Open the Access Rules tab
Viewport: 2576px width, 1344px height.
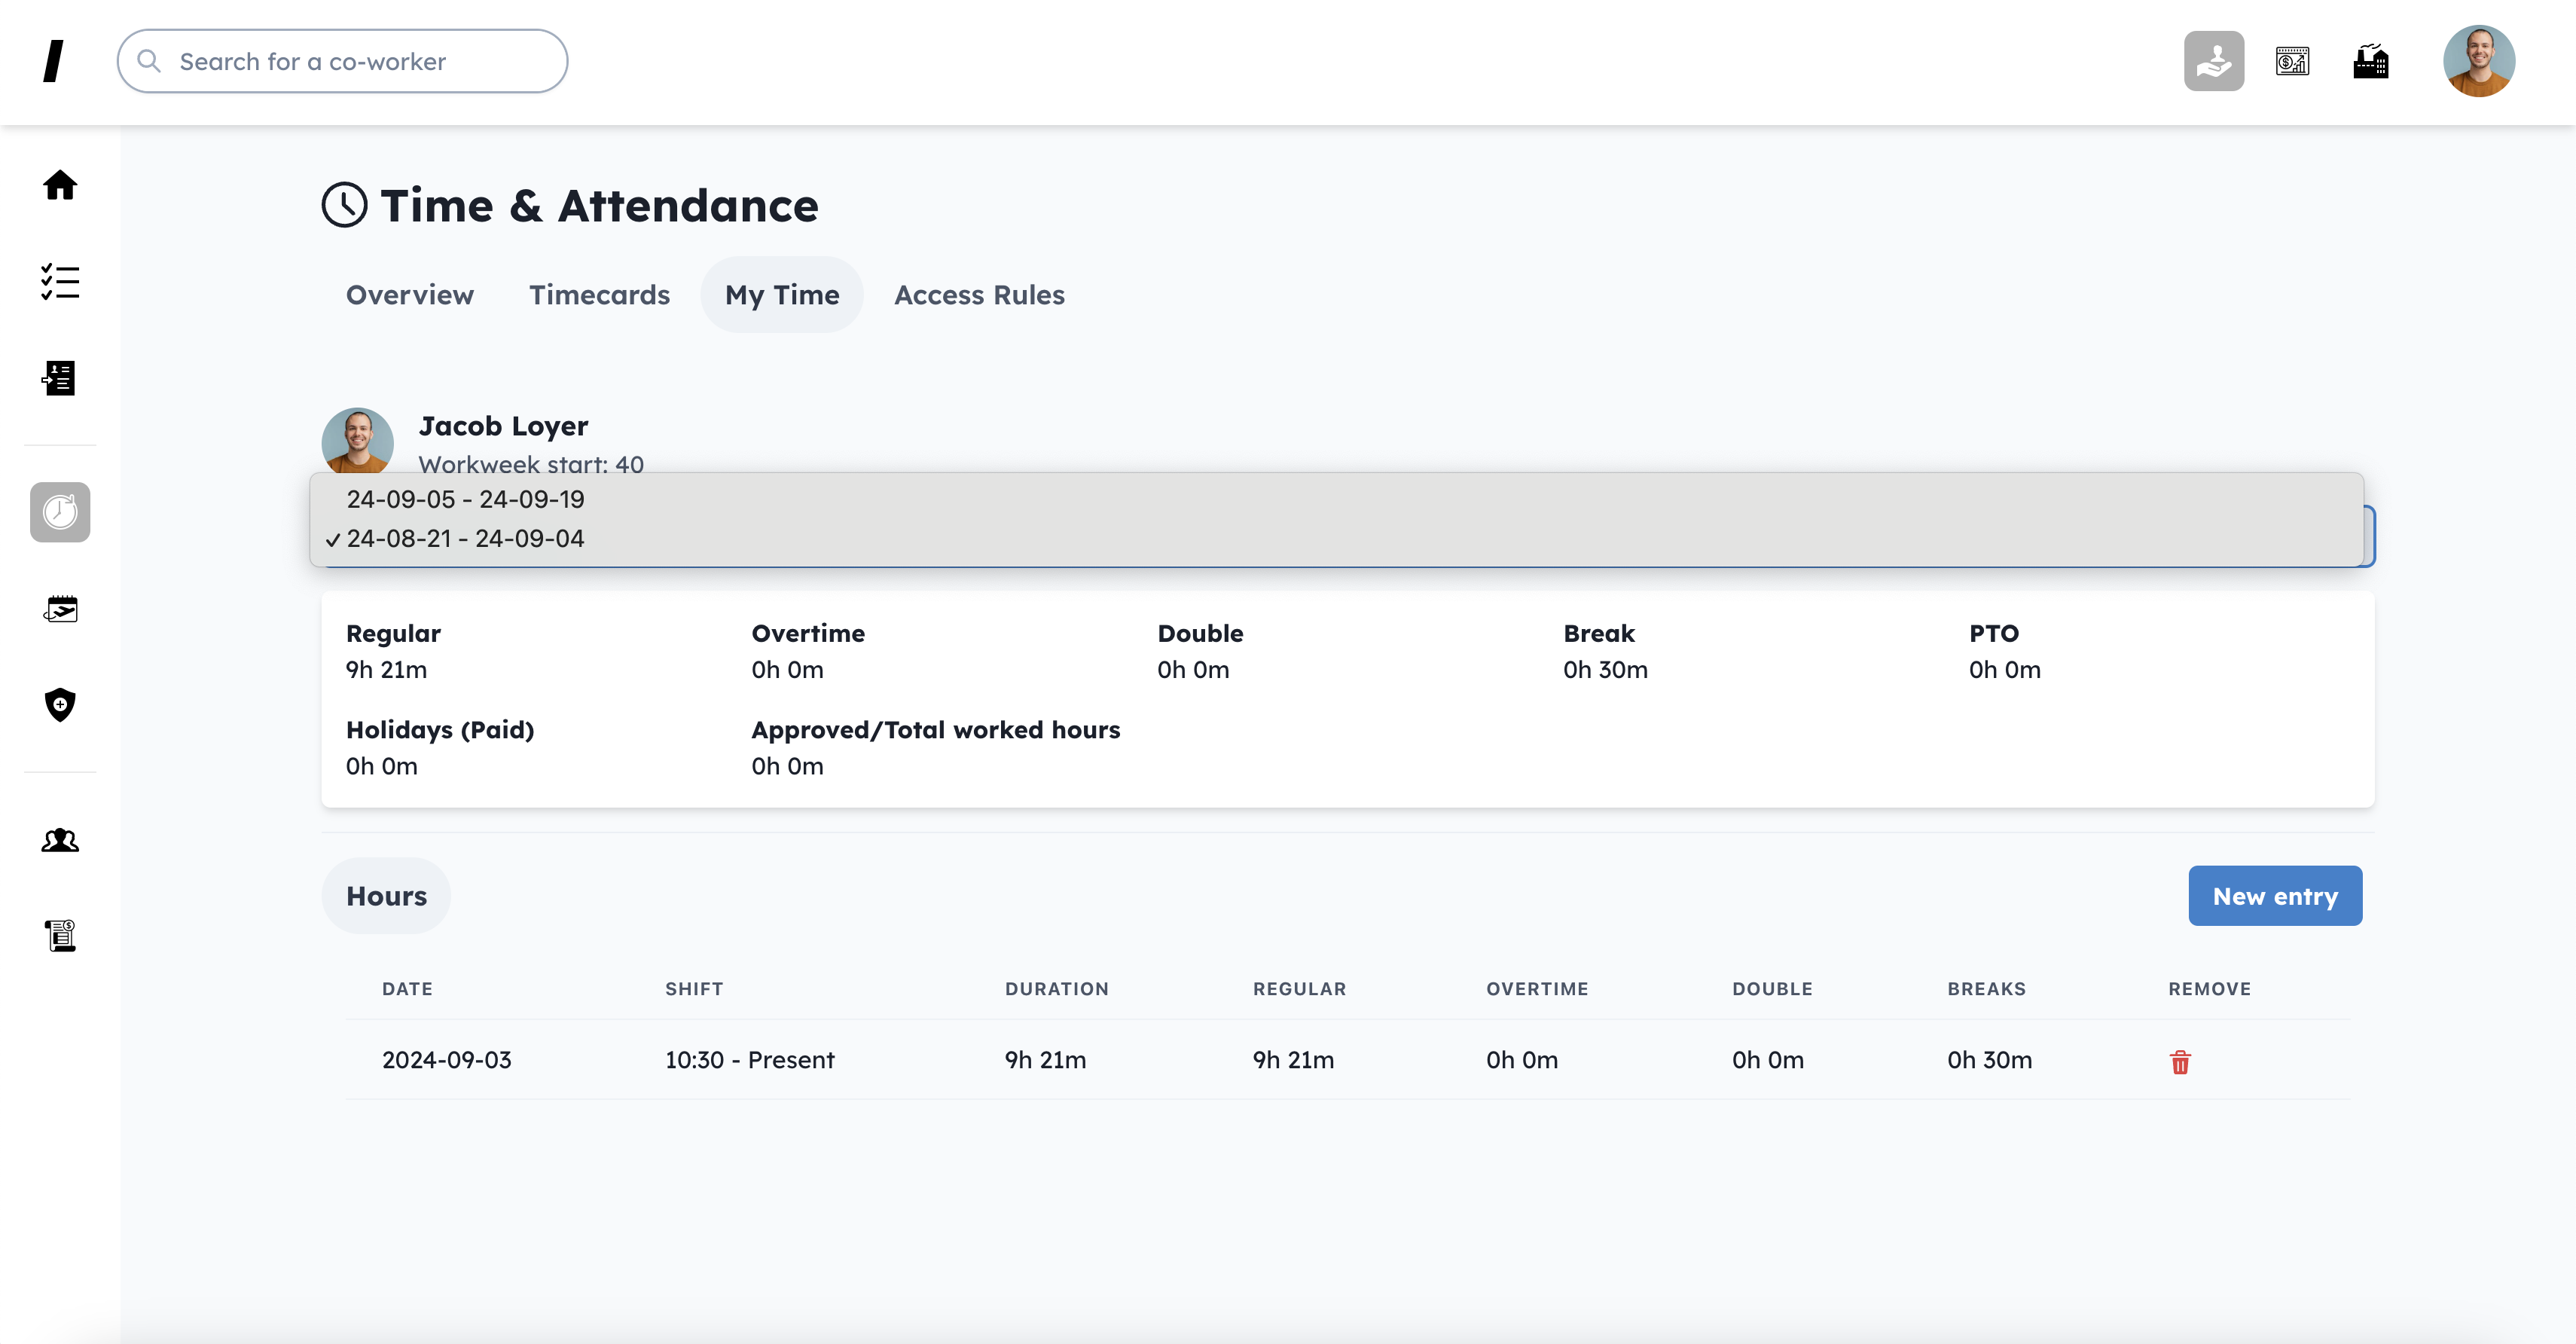pyautogui.click(x=978, y=295)
